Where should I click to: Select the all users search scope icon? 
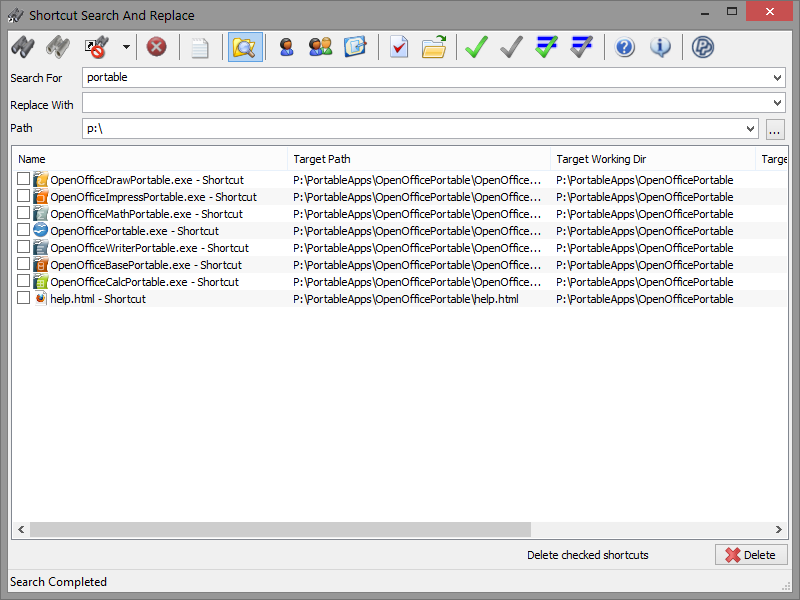tap(320, 47)
